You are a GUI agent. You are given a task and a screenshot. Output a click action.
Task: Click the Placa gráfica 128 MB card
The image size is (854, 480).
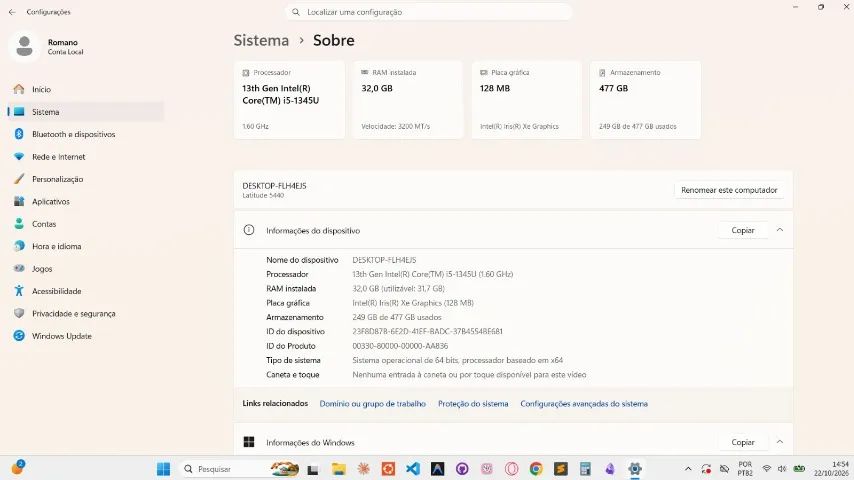click(527, 100)
